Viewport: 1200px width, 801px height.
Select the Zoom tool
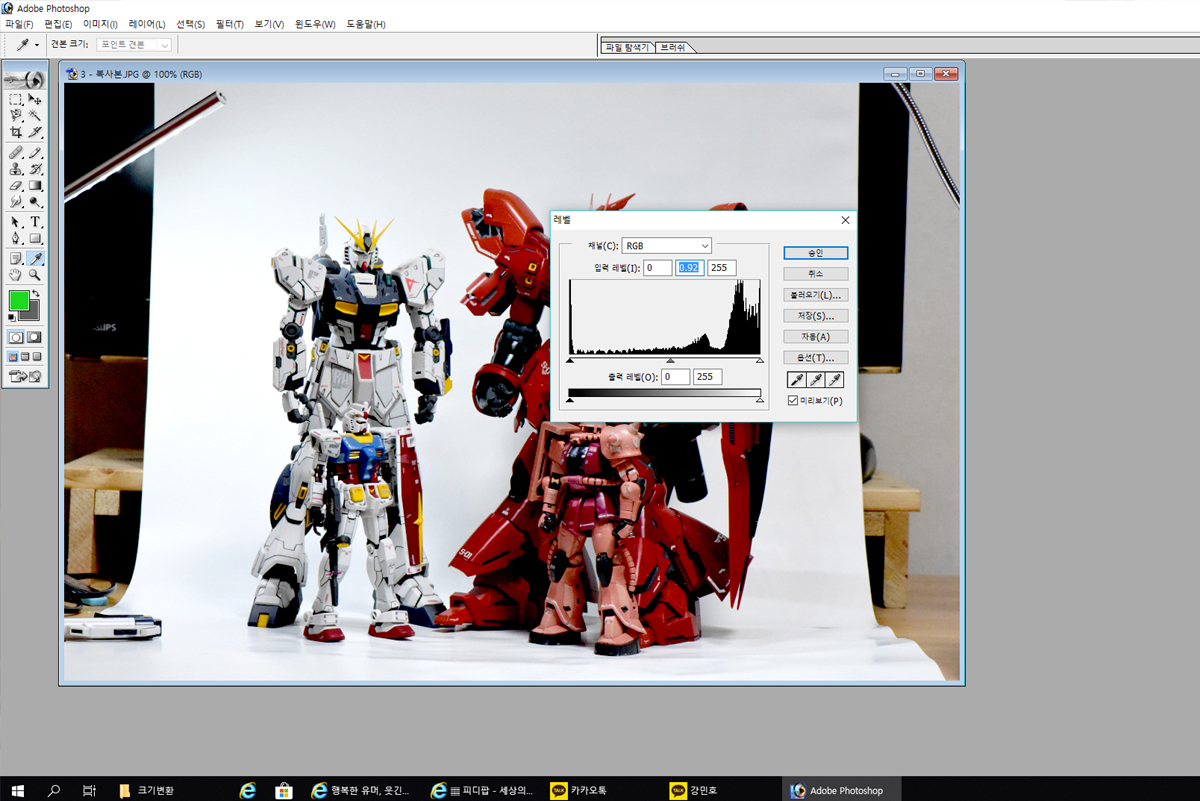pyautogui.click(x=35, y=275)
